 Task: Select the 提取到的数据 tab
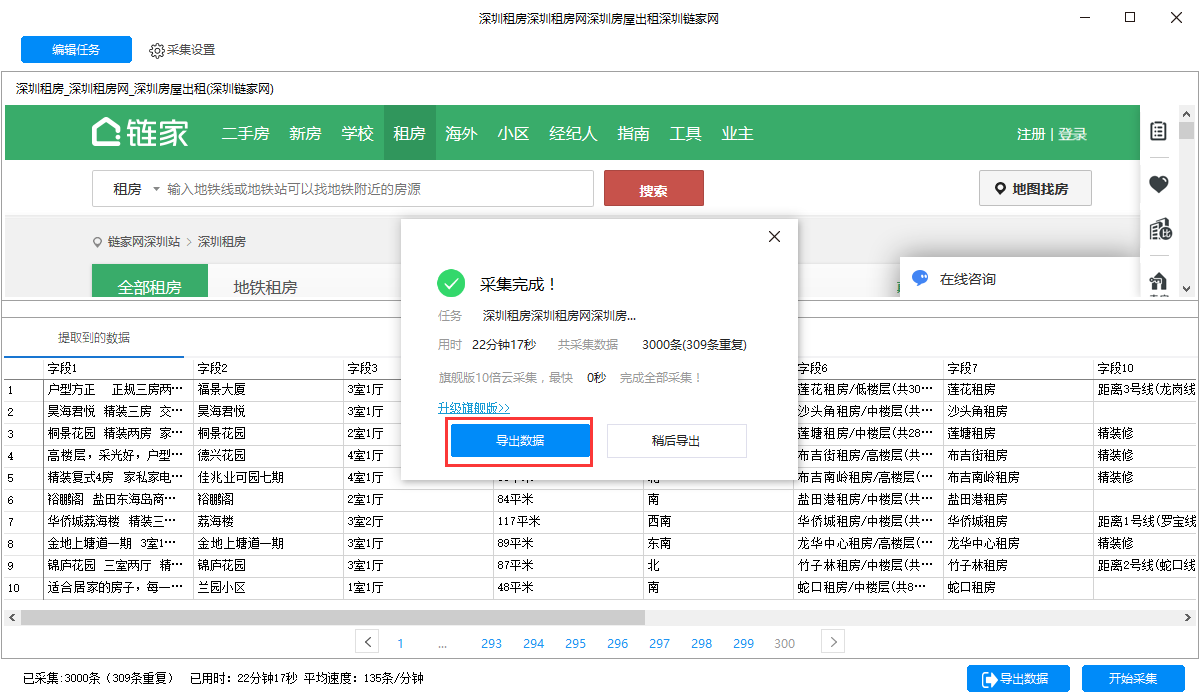[x=93, y=337]
